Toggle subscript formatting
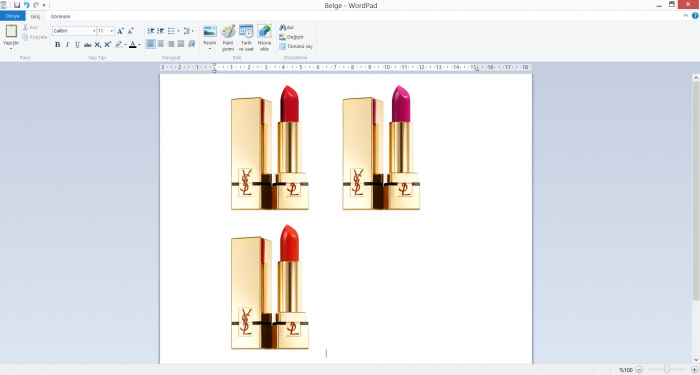 point(98,44)
